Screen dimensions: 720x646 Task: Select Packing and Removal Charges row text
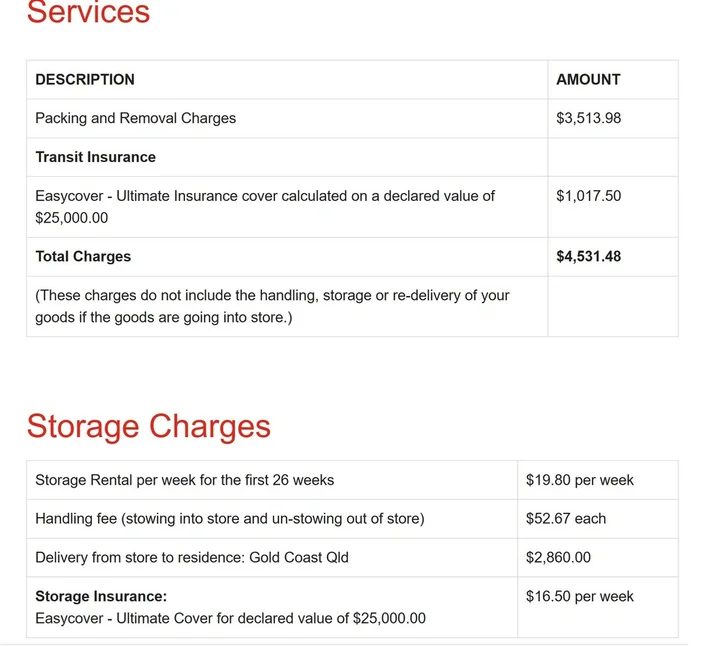click(135, 118)
